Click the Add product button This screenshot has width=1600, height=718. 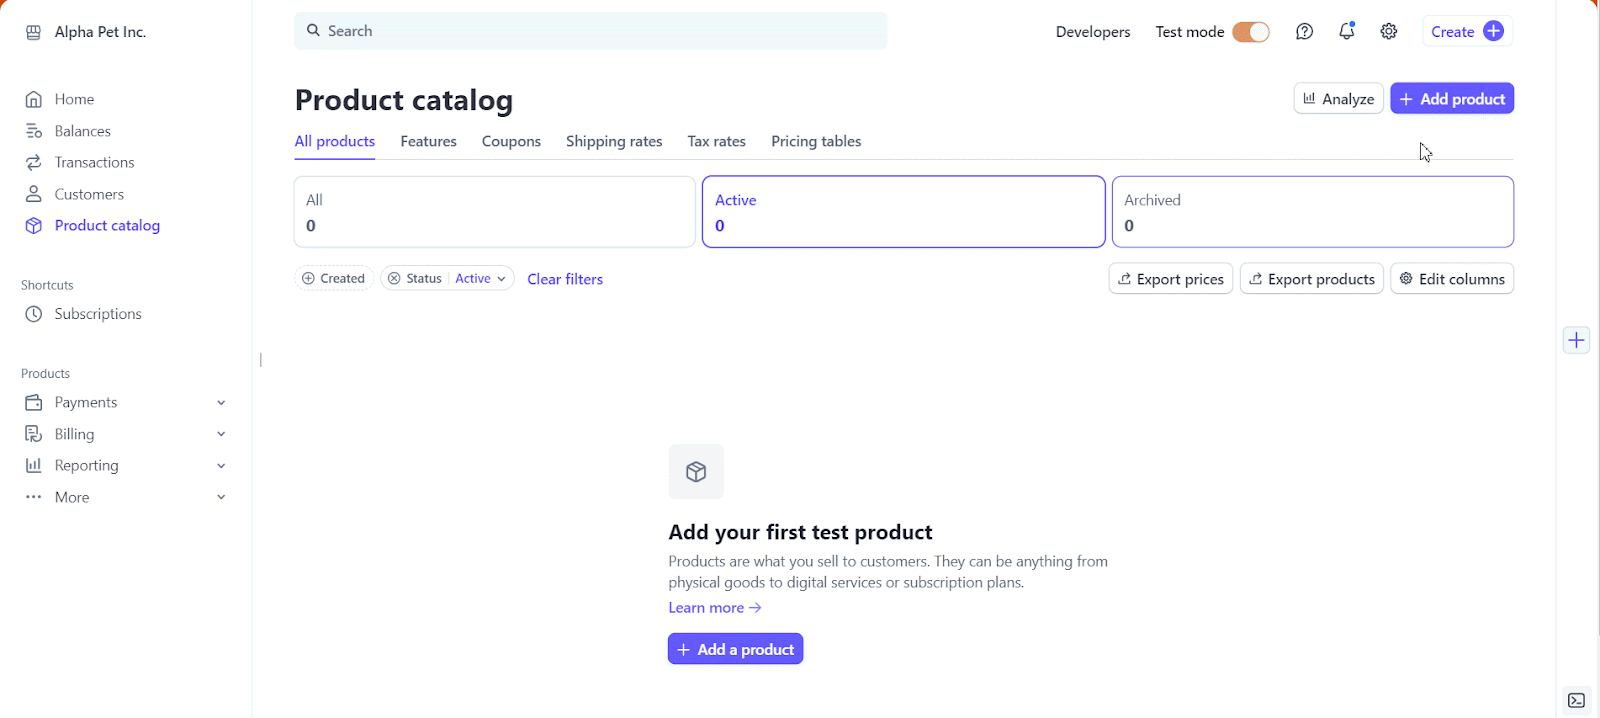coord(1452,99)
